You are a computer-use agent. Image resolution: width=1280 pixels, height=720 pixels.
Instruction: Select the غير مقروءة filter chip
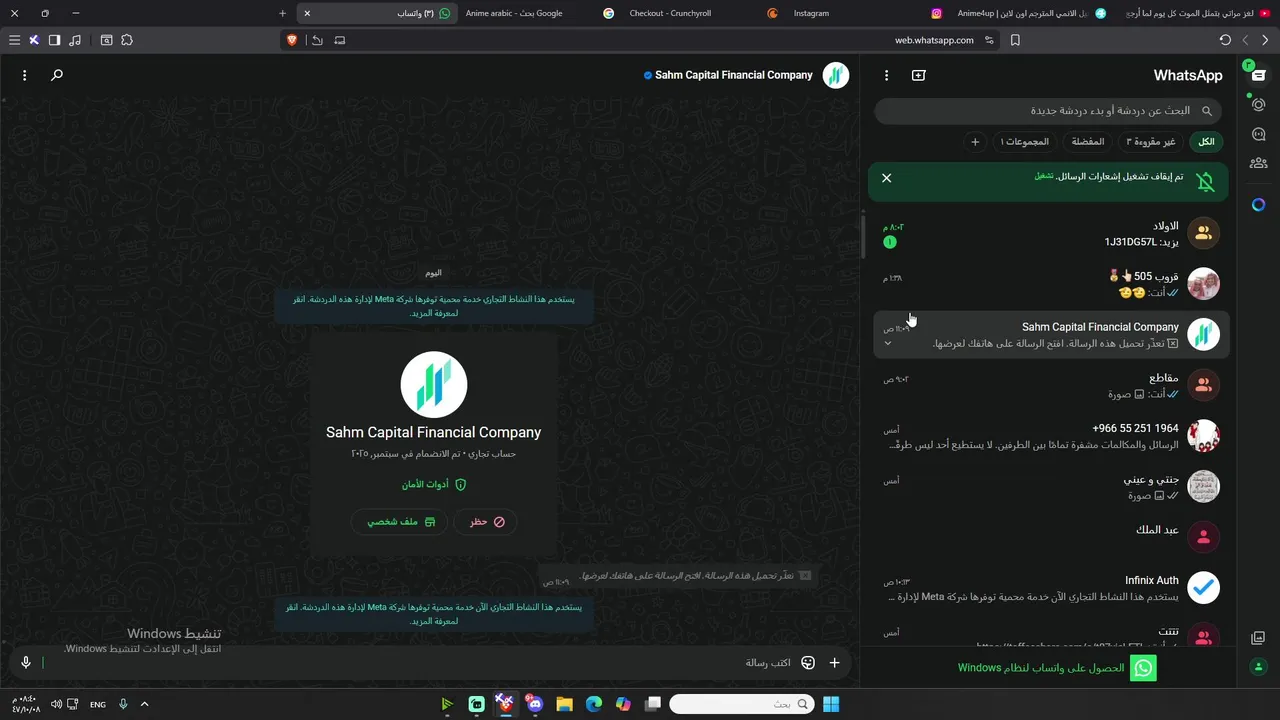(x=1150, y=142)
